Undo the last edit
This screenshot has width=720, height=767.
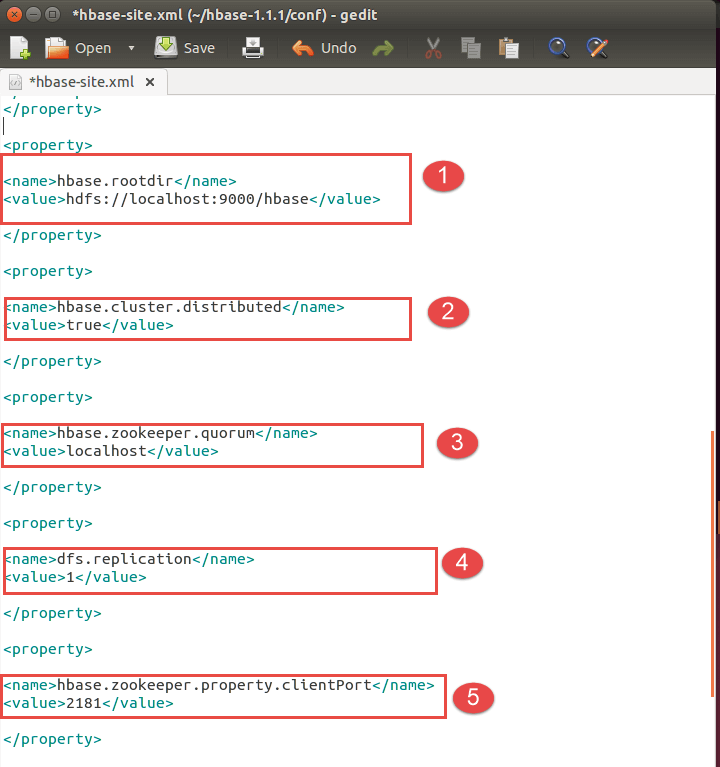[x=324, y=47]
